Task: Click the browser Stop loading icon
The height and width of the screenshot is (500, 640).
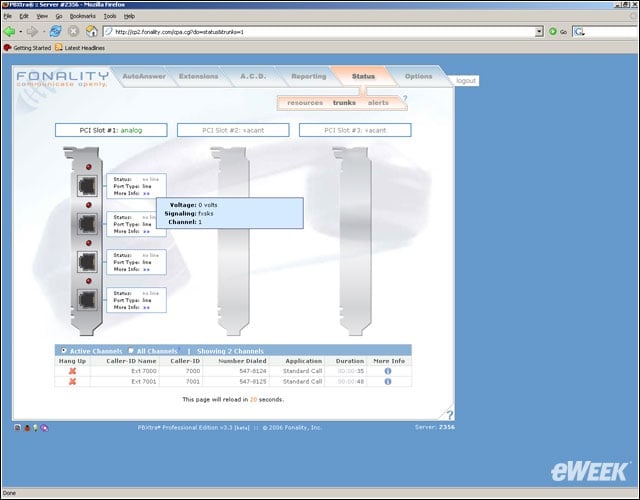Action: 73,31
